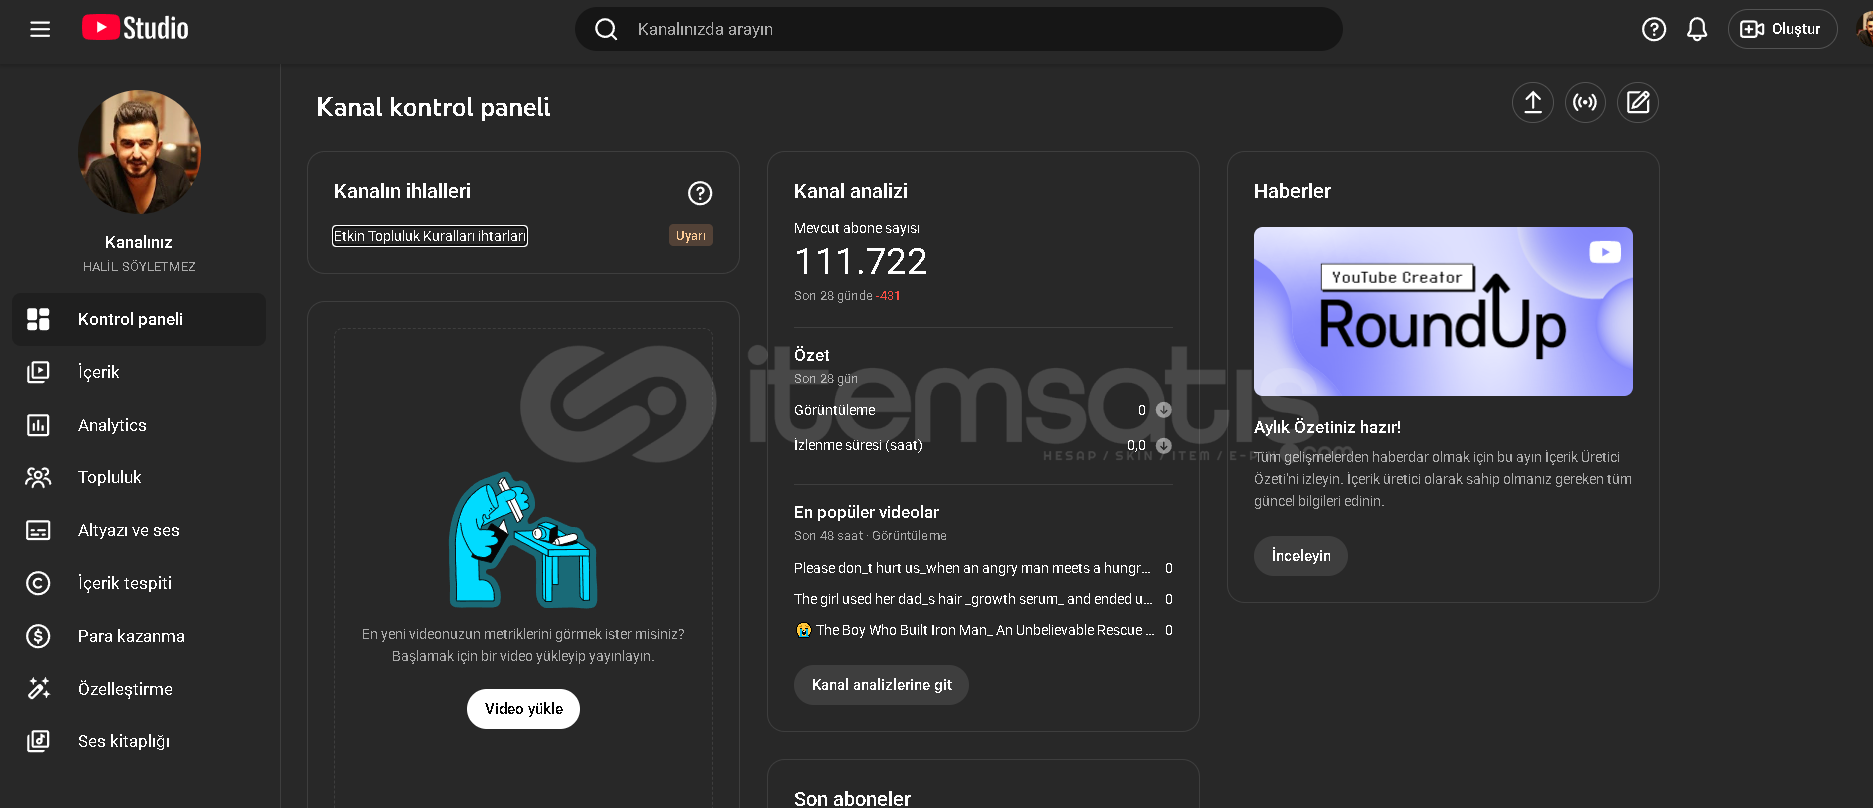Open the Creator RoundUp news thumbnail
Screen dimensions: 1873x808
pos(1443,311)
